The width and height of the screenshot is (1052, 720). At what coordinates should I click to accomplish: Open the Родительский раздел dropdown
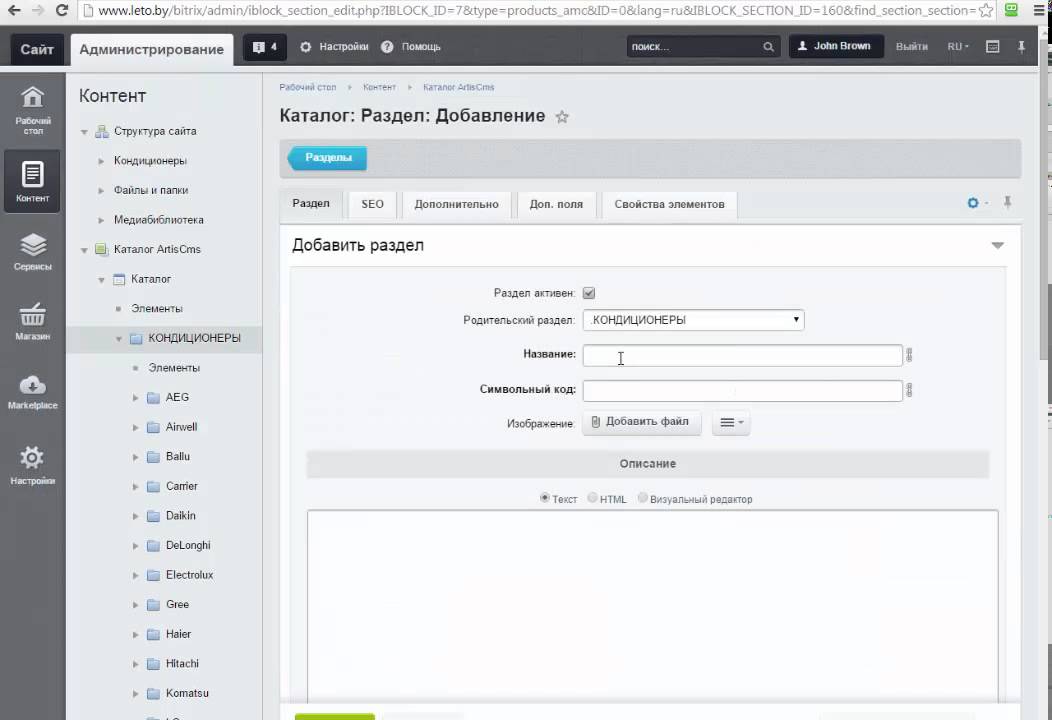[693, 320]
